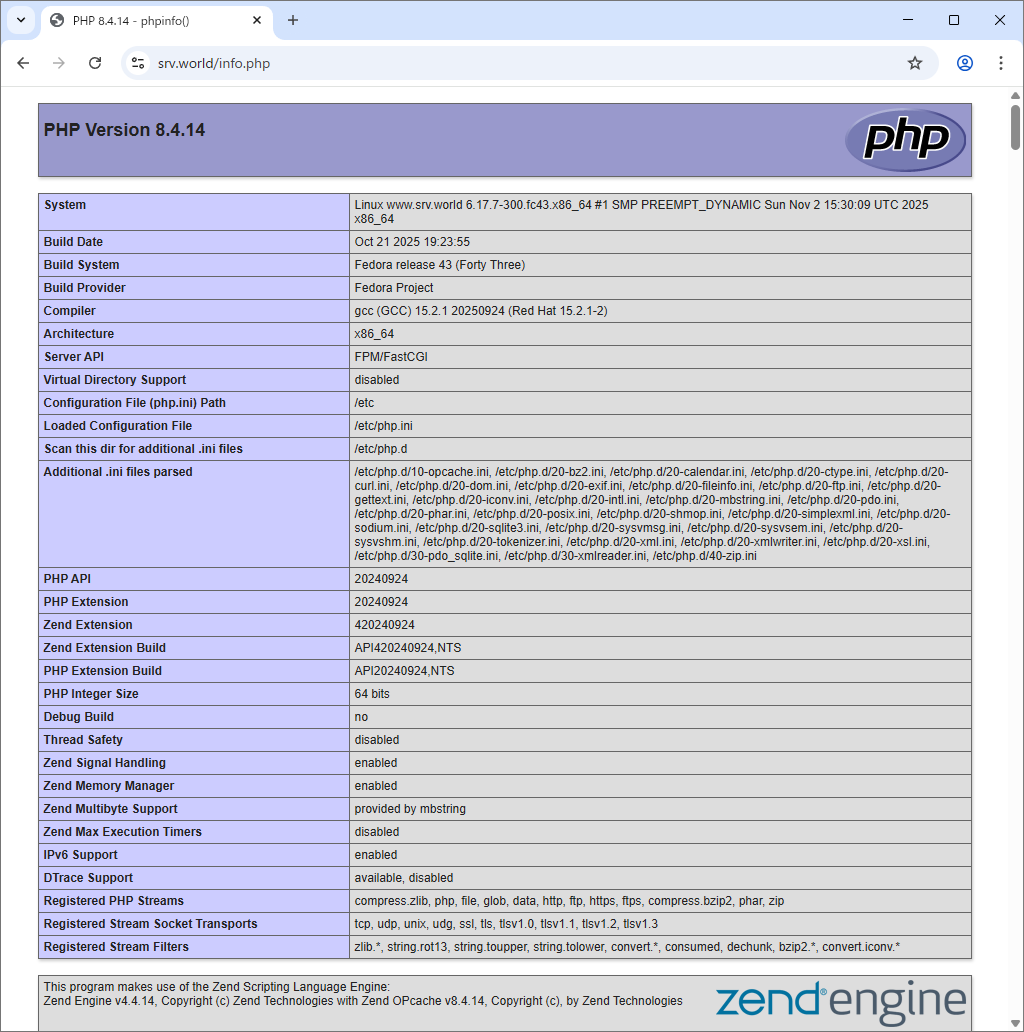Open a new tab with plus button
This screenshot has height=1032, width=1024.
coord(293,20)
